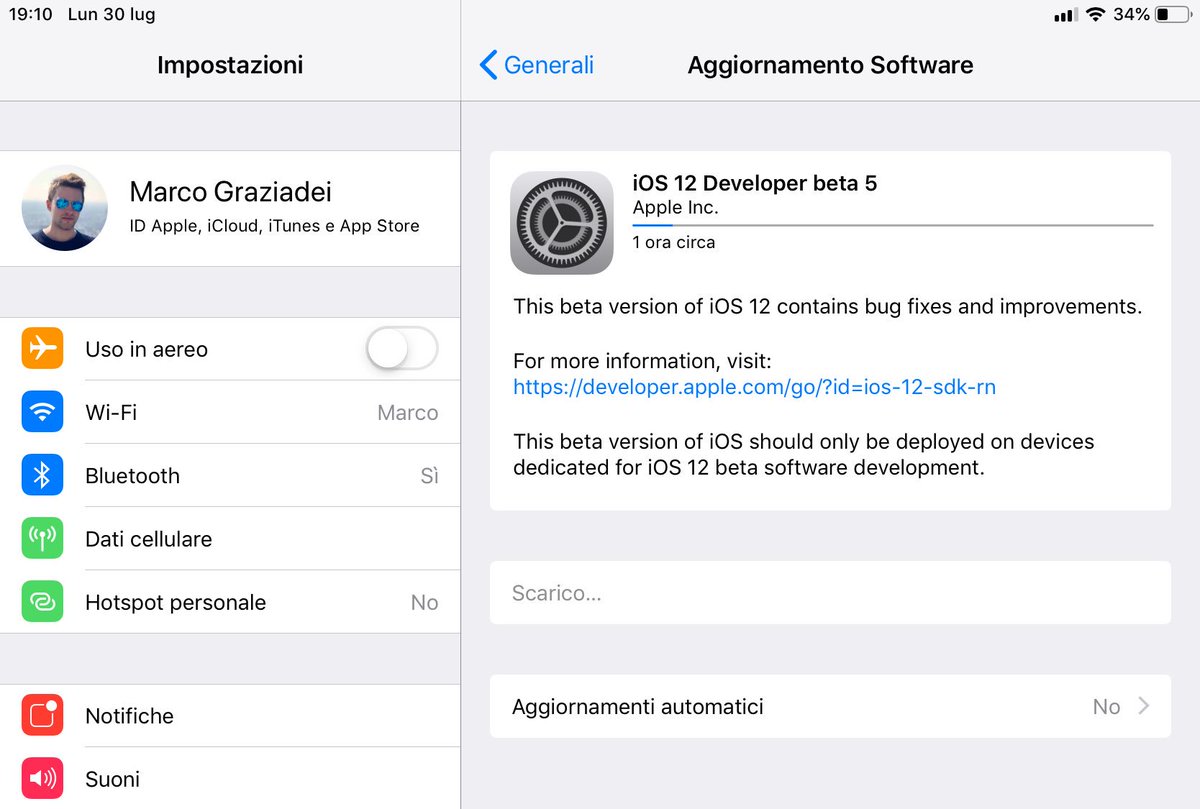This screenshot has height=809, width=1200.
Task: Tap the Apple Inc. publisher text
Action: (x=676, y=208)
